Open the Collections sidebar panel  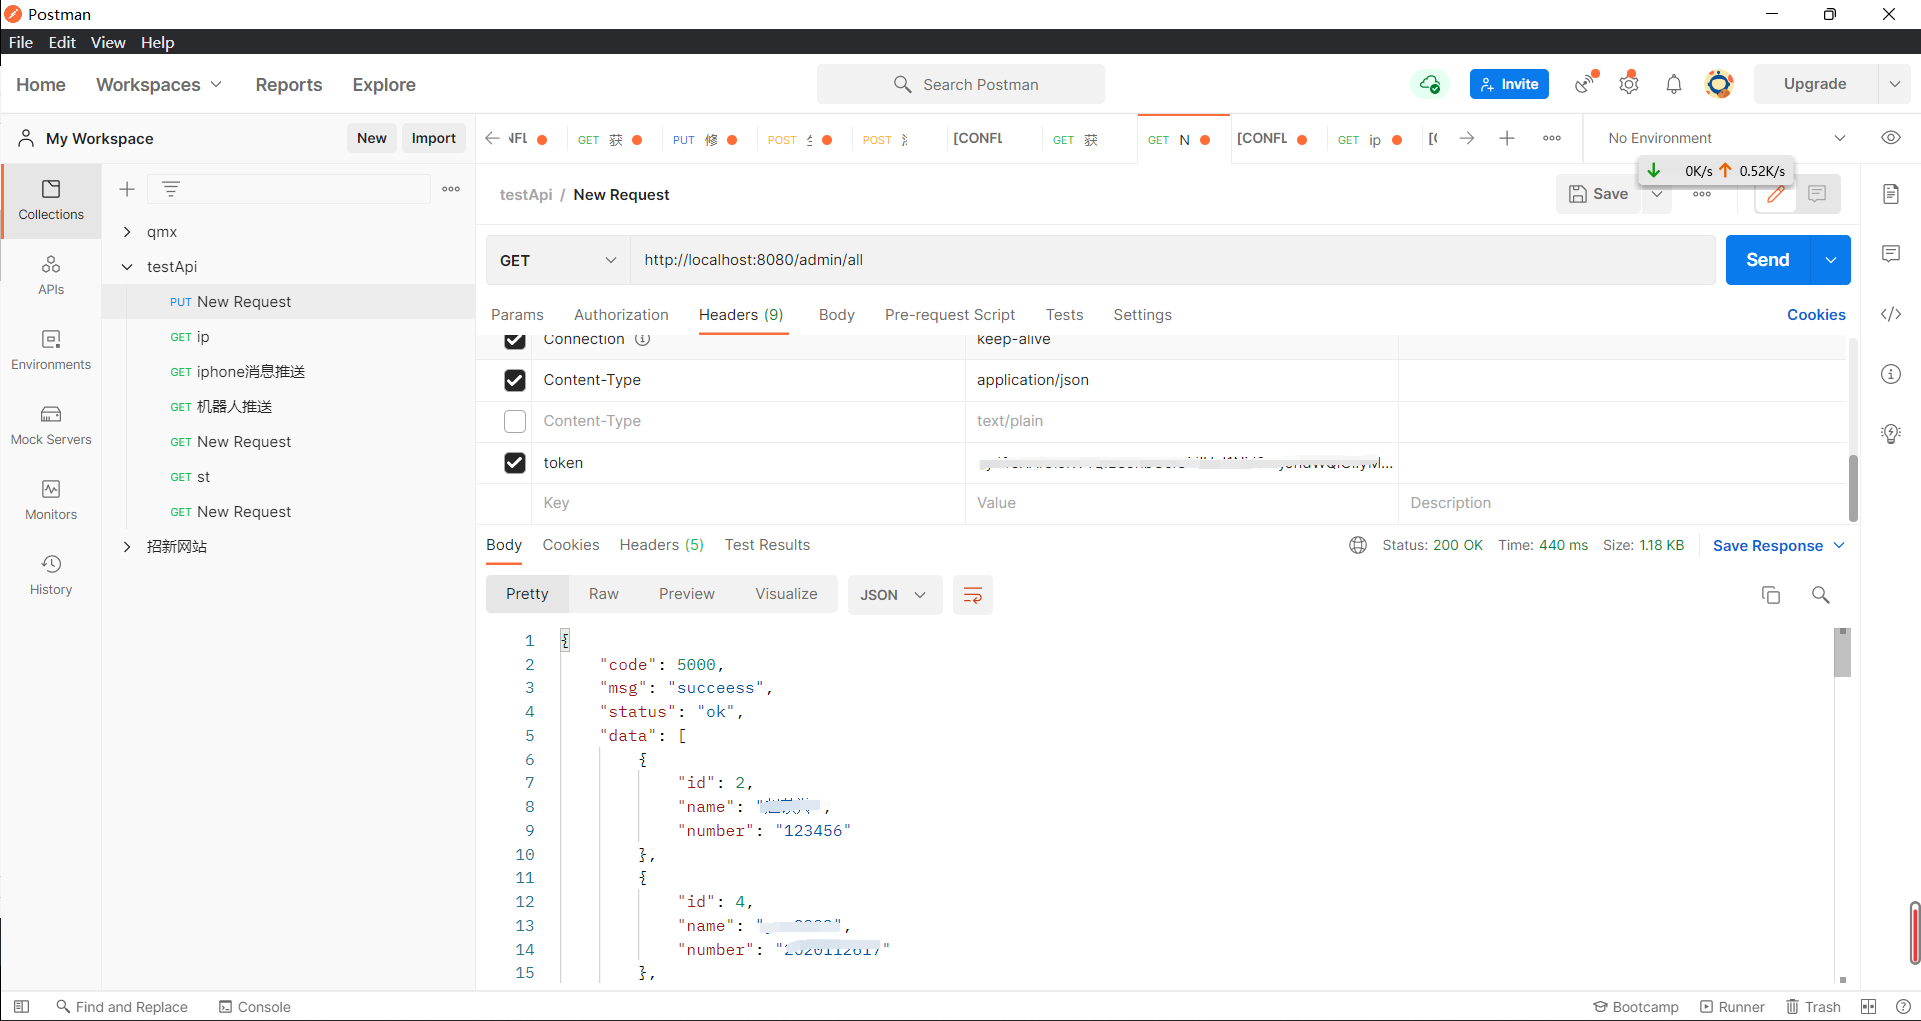pos(51,200)
